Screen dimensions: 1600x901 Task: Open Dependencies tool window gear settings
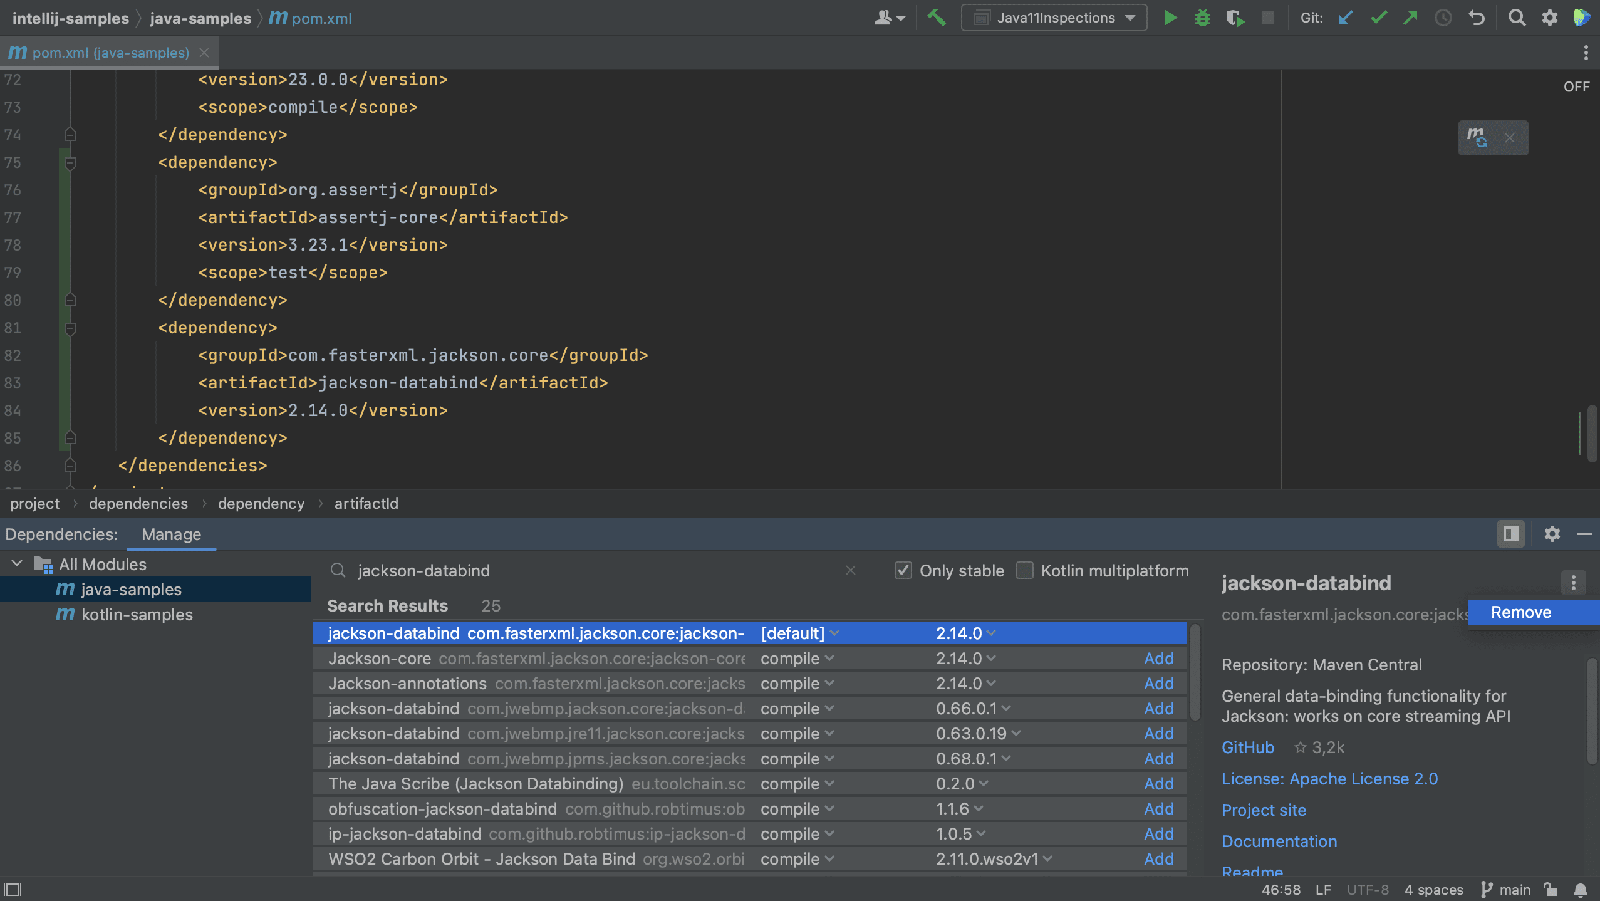point(1552,534)
